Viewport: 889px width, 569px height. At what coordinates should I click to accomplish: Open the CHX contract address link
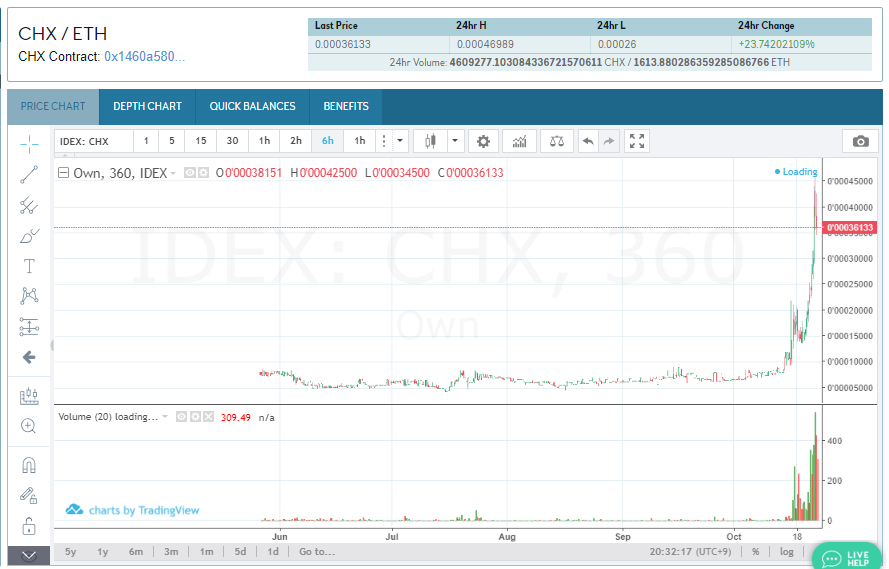(145, 57)
